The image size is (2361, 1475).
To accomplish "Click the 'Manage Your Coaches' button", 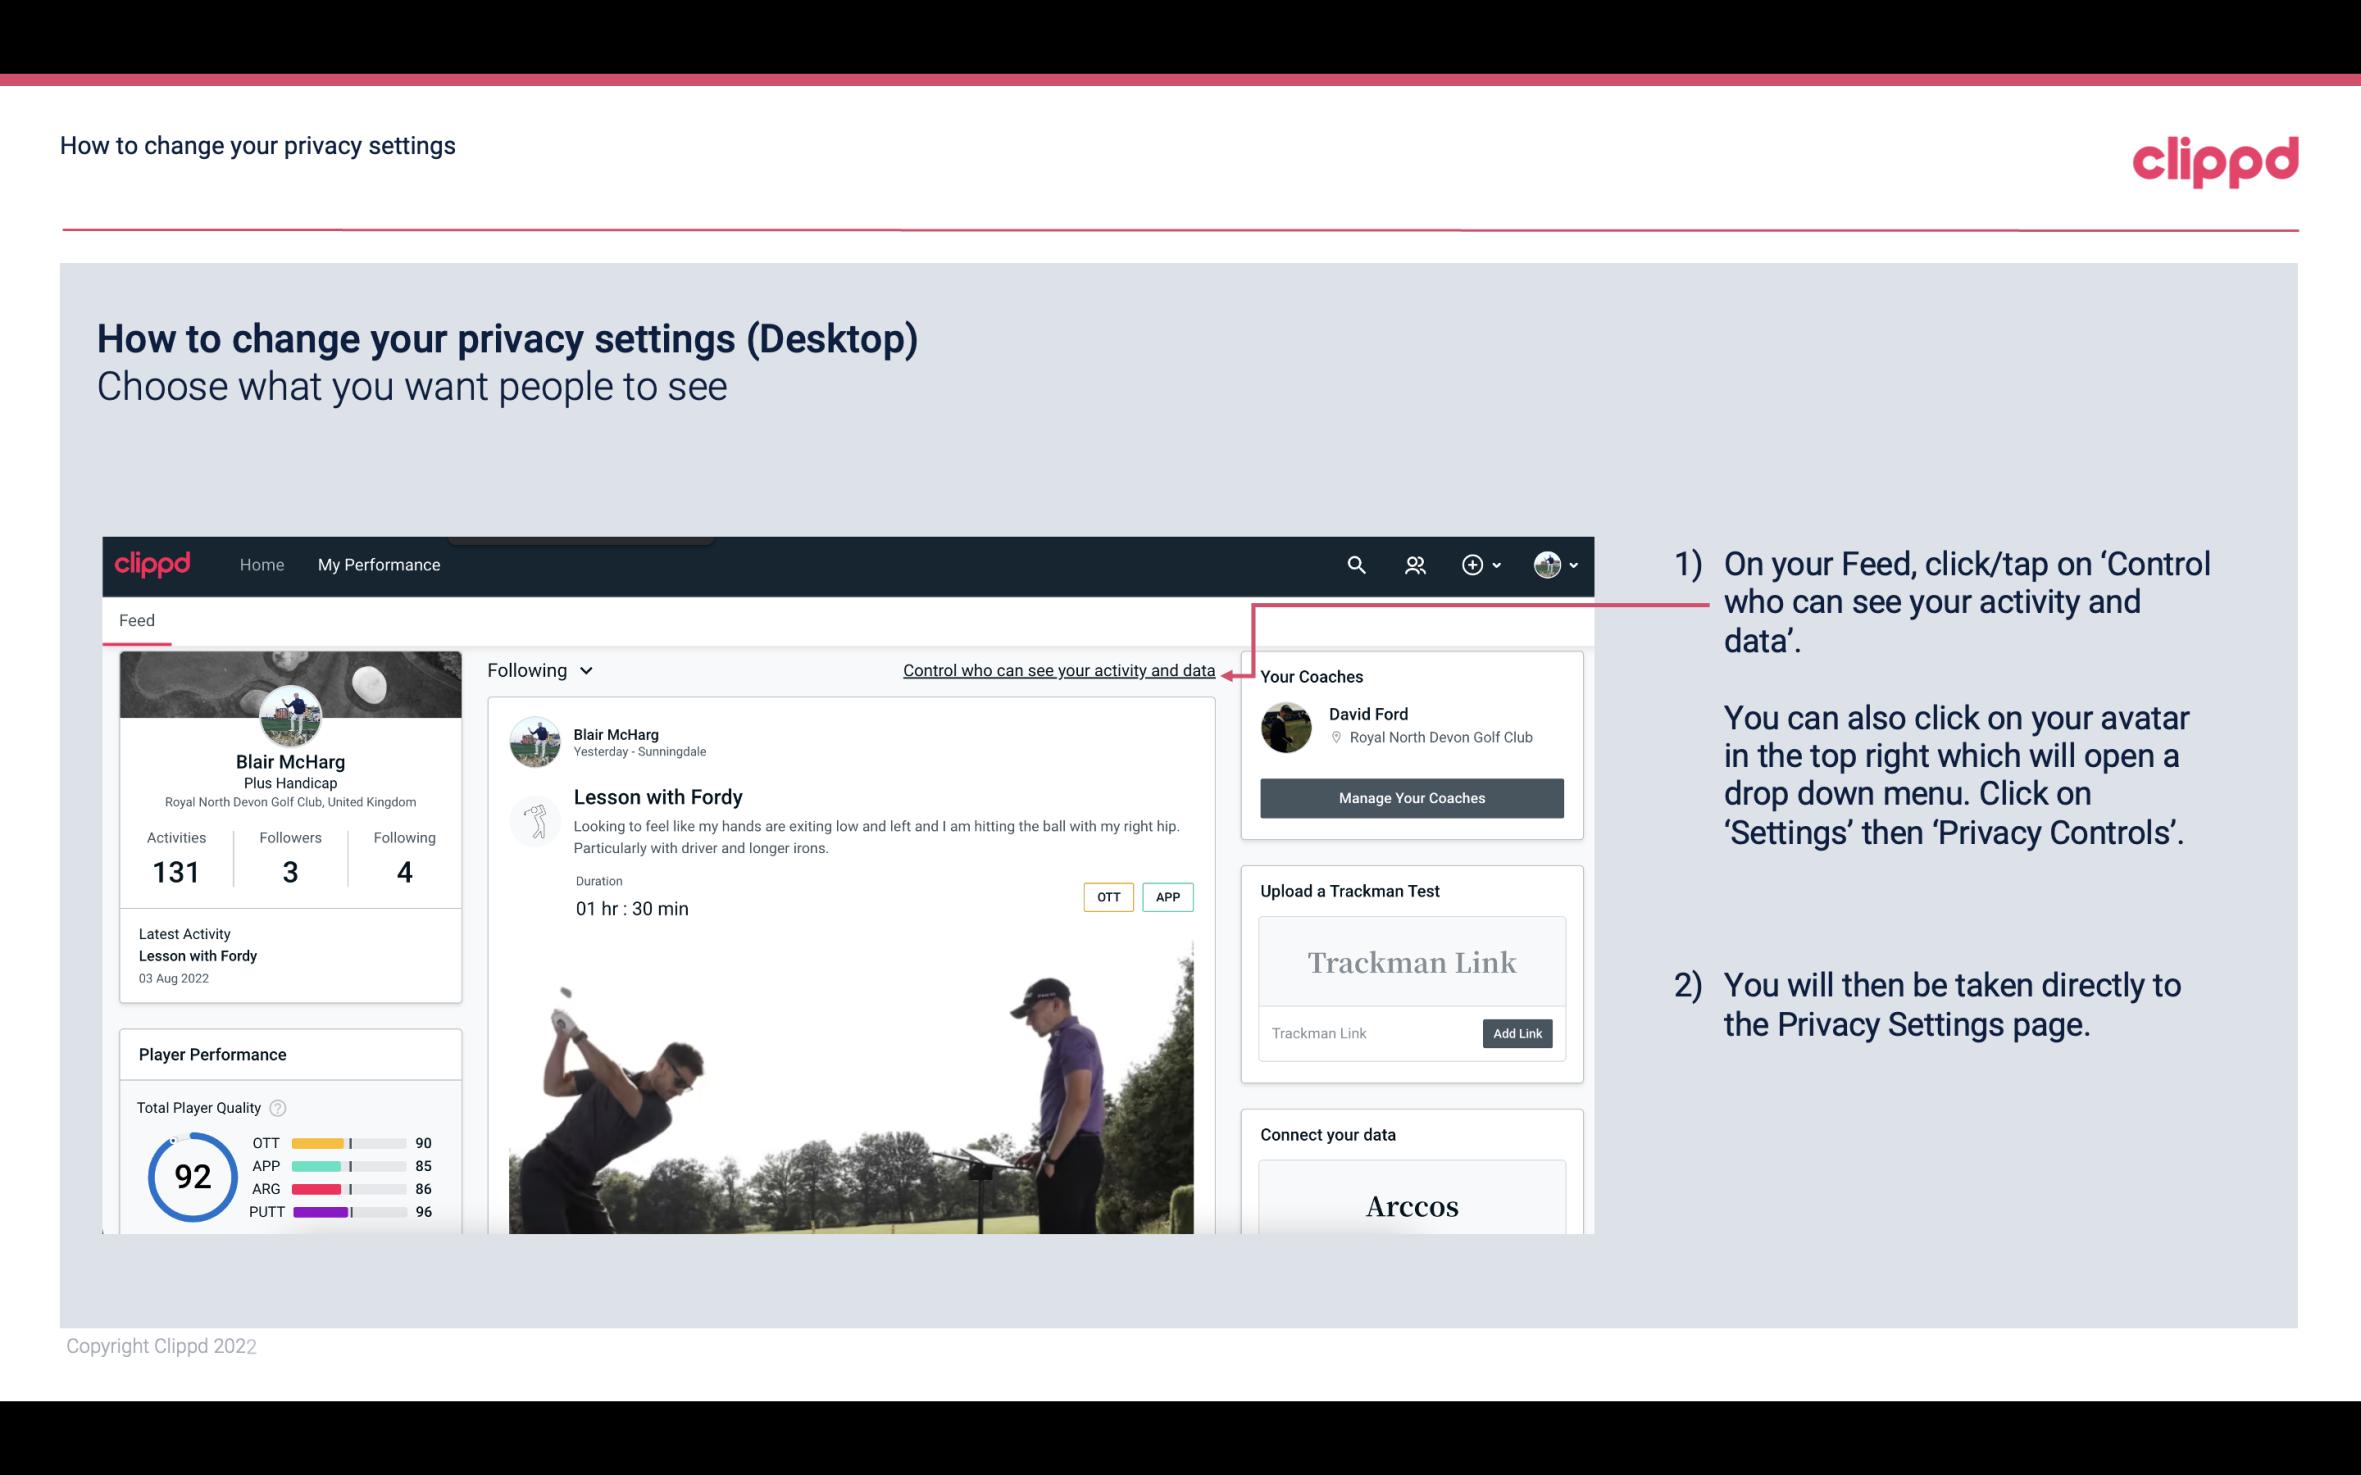I will click(x=1410, y=797).
